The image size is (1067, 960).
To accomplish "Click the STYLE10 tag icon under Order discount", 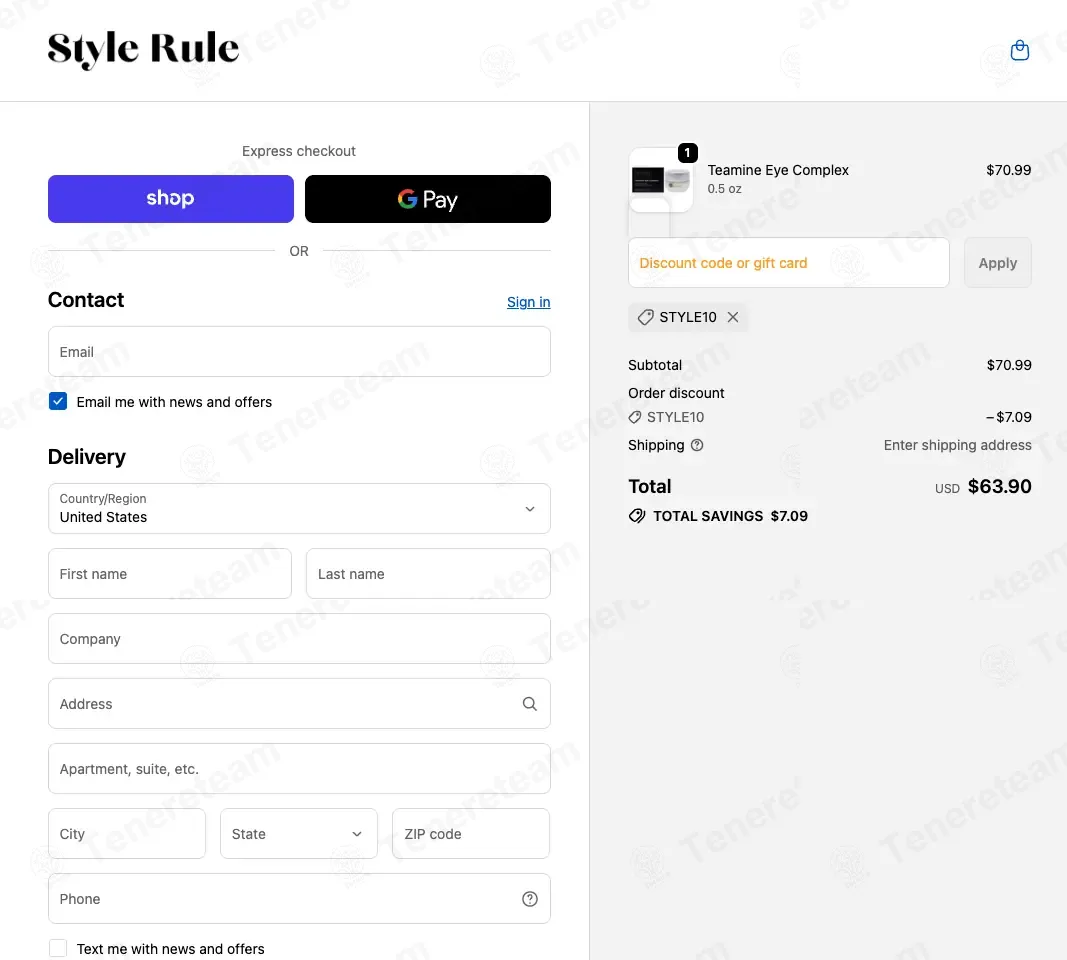I will click(x=635, y=417).
